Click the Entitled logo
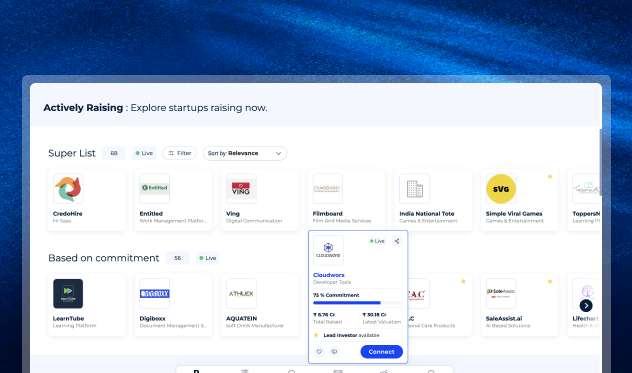 [155, 189]
